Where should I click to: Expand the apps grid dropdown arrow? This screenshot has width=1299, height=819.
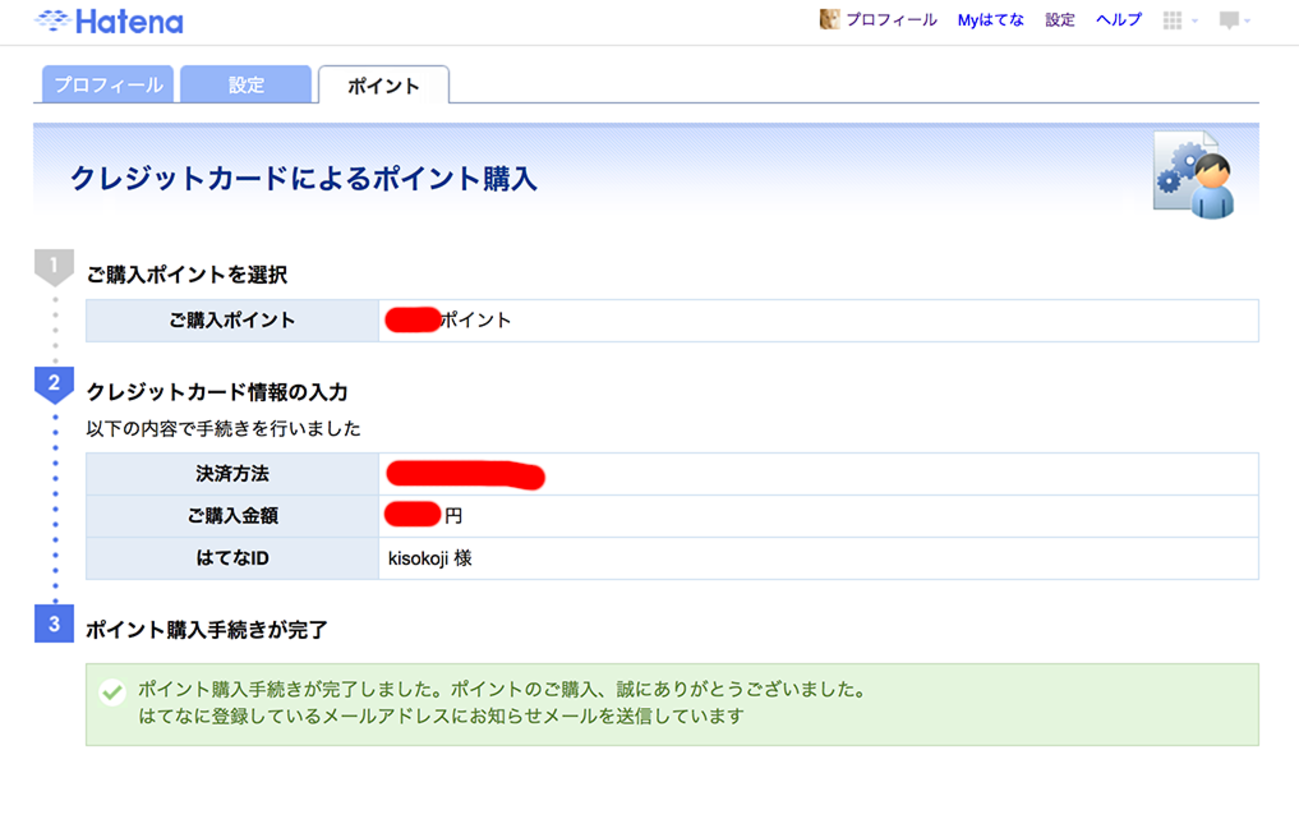[x=1194, y=21]
